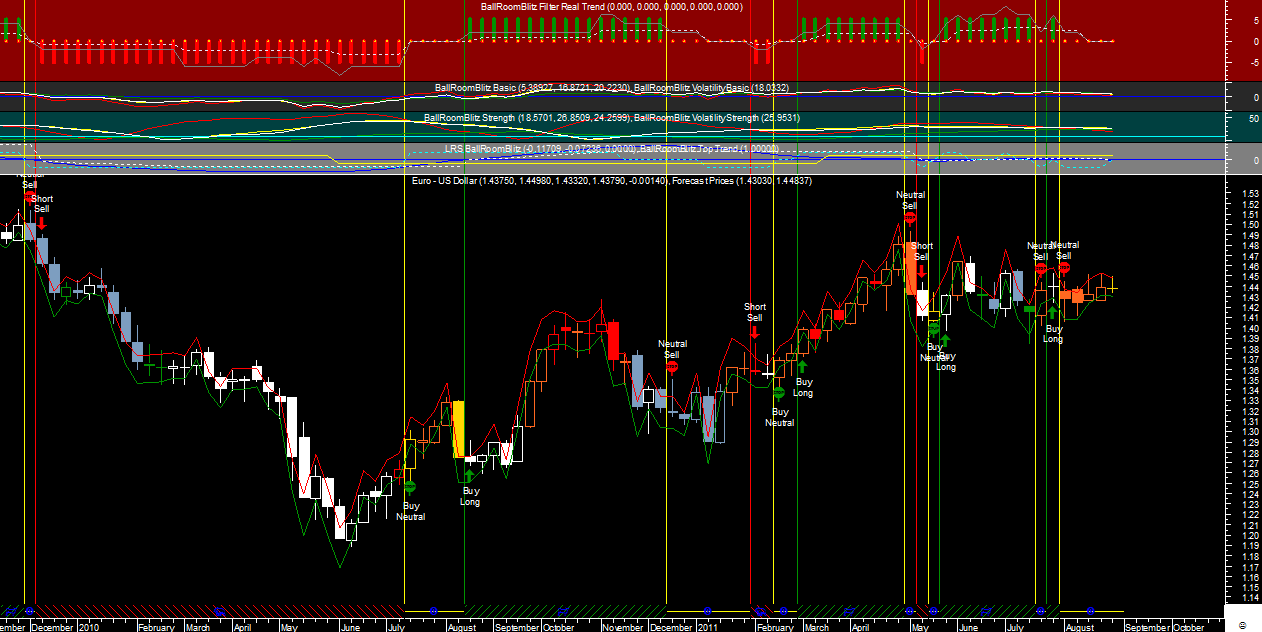Click the red Short Sell arrow in February 2011
1262x632 pixels.
(755, 332)
